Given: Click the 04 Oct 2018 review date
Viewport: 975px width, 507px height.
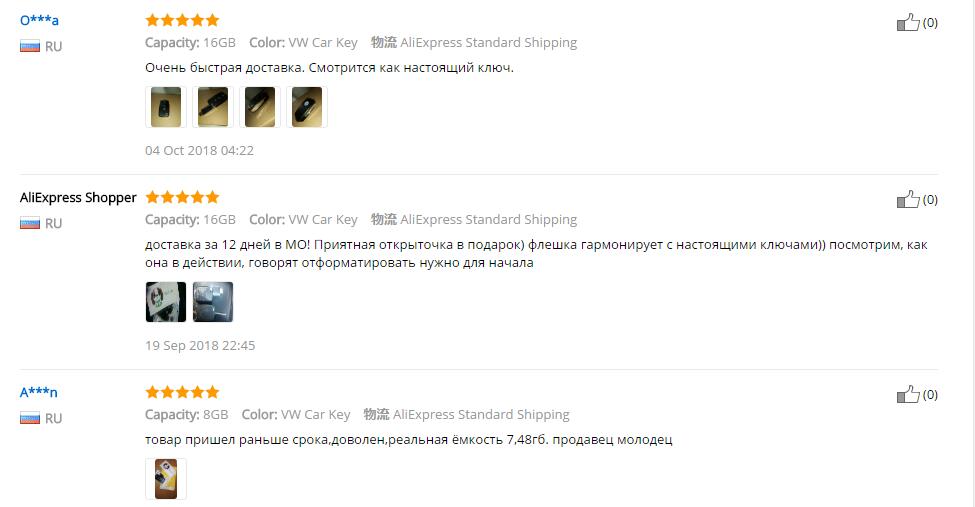Looking at the screenshot, I should click(x=200, y=151).
